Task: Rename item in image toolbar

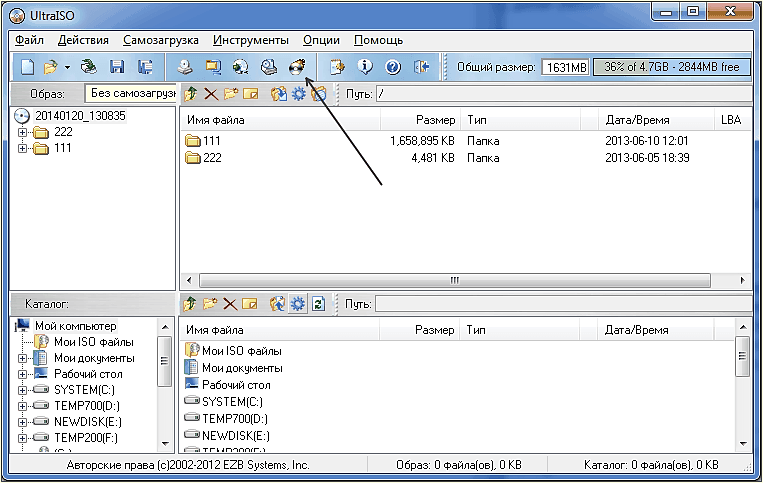Action: coord(251,93)
